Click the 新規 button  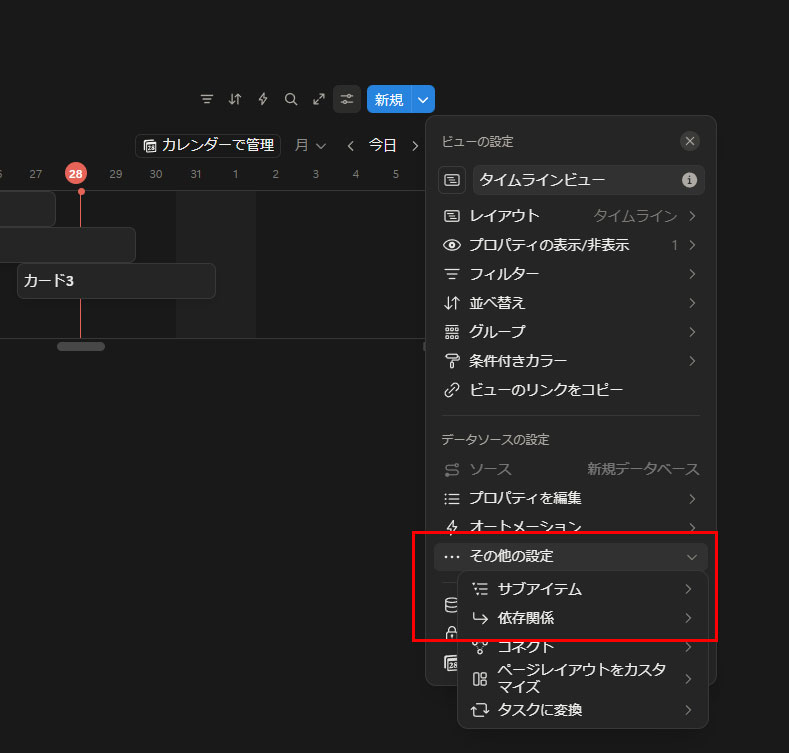pyautogui.click(x=389, y=99)
